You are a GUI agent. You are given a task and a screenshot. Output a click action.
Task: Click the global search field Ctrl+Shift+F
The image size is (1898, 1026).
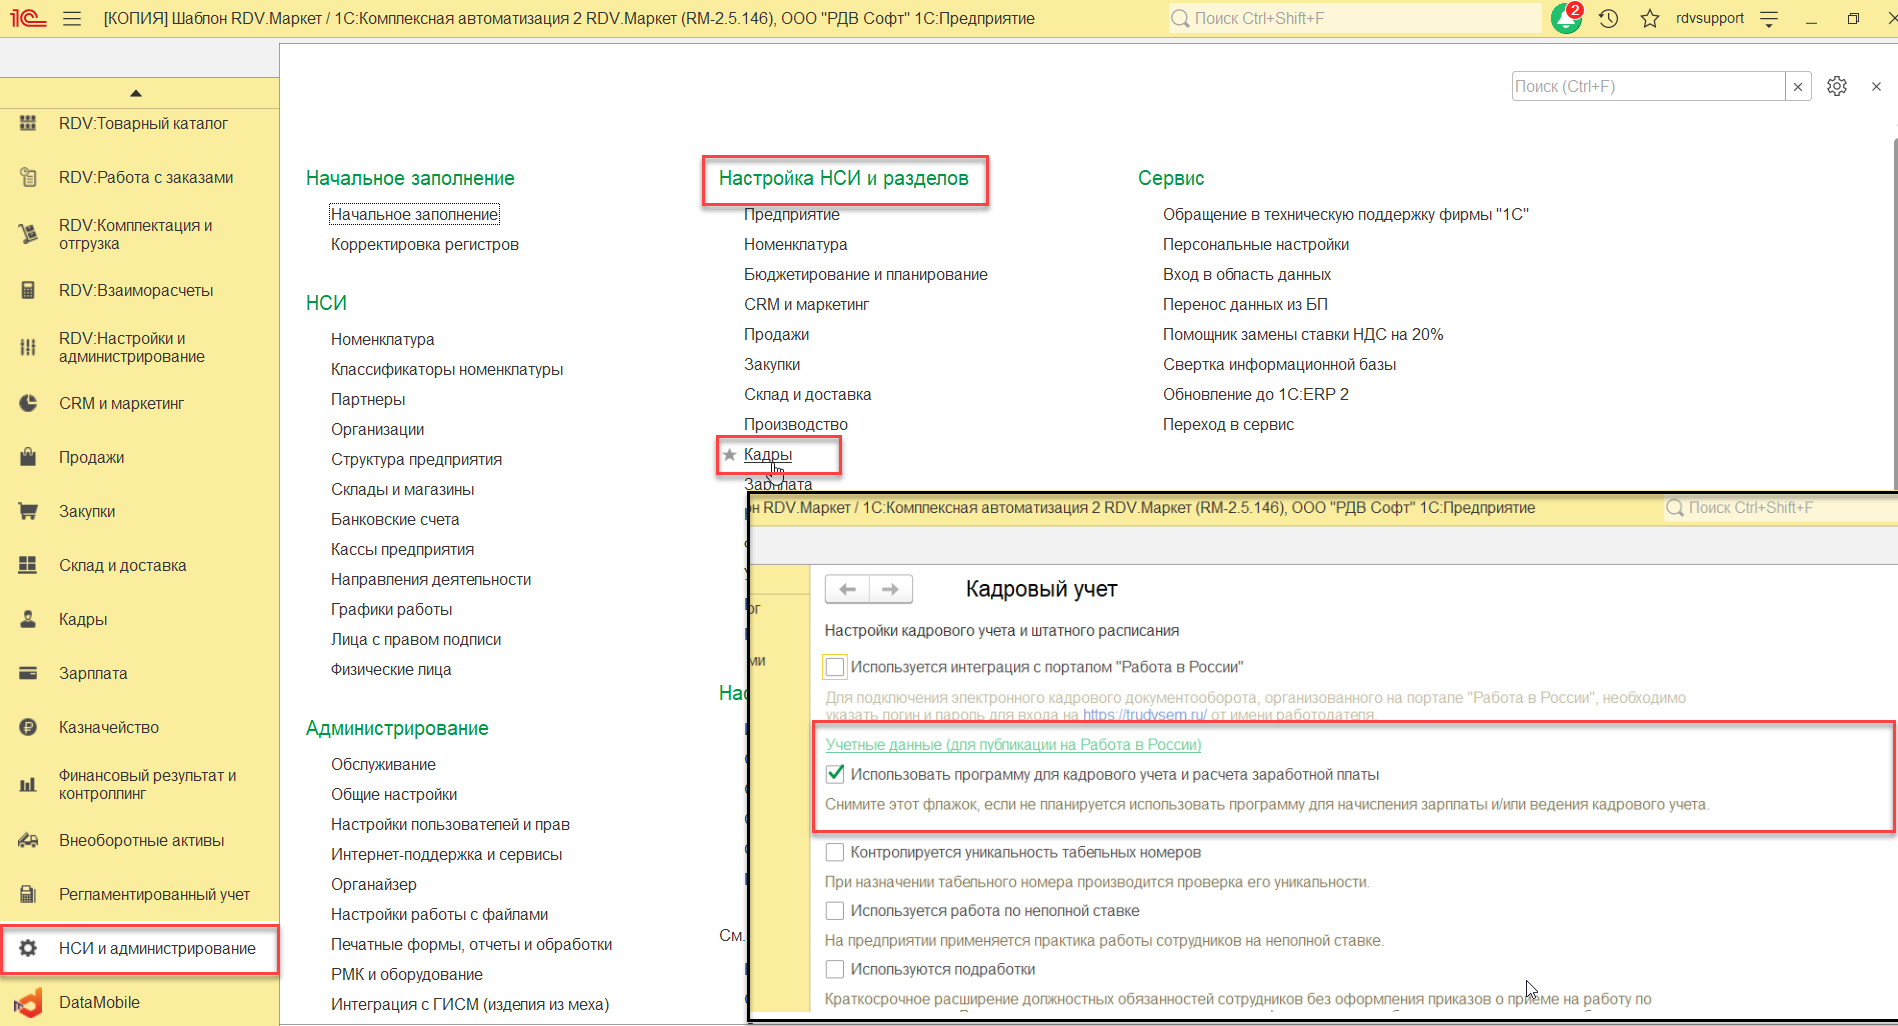click(x=1355, y=18)
